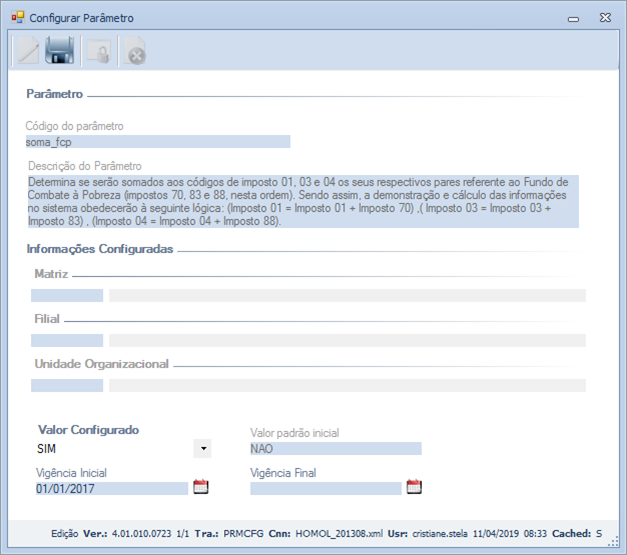Click the Vigência Inicial date field 01/01/2017
The height and width of the screenshot is (555, 627).
(112, 489)
